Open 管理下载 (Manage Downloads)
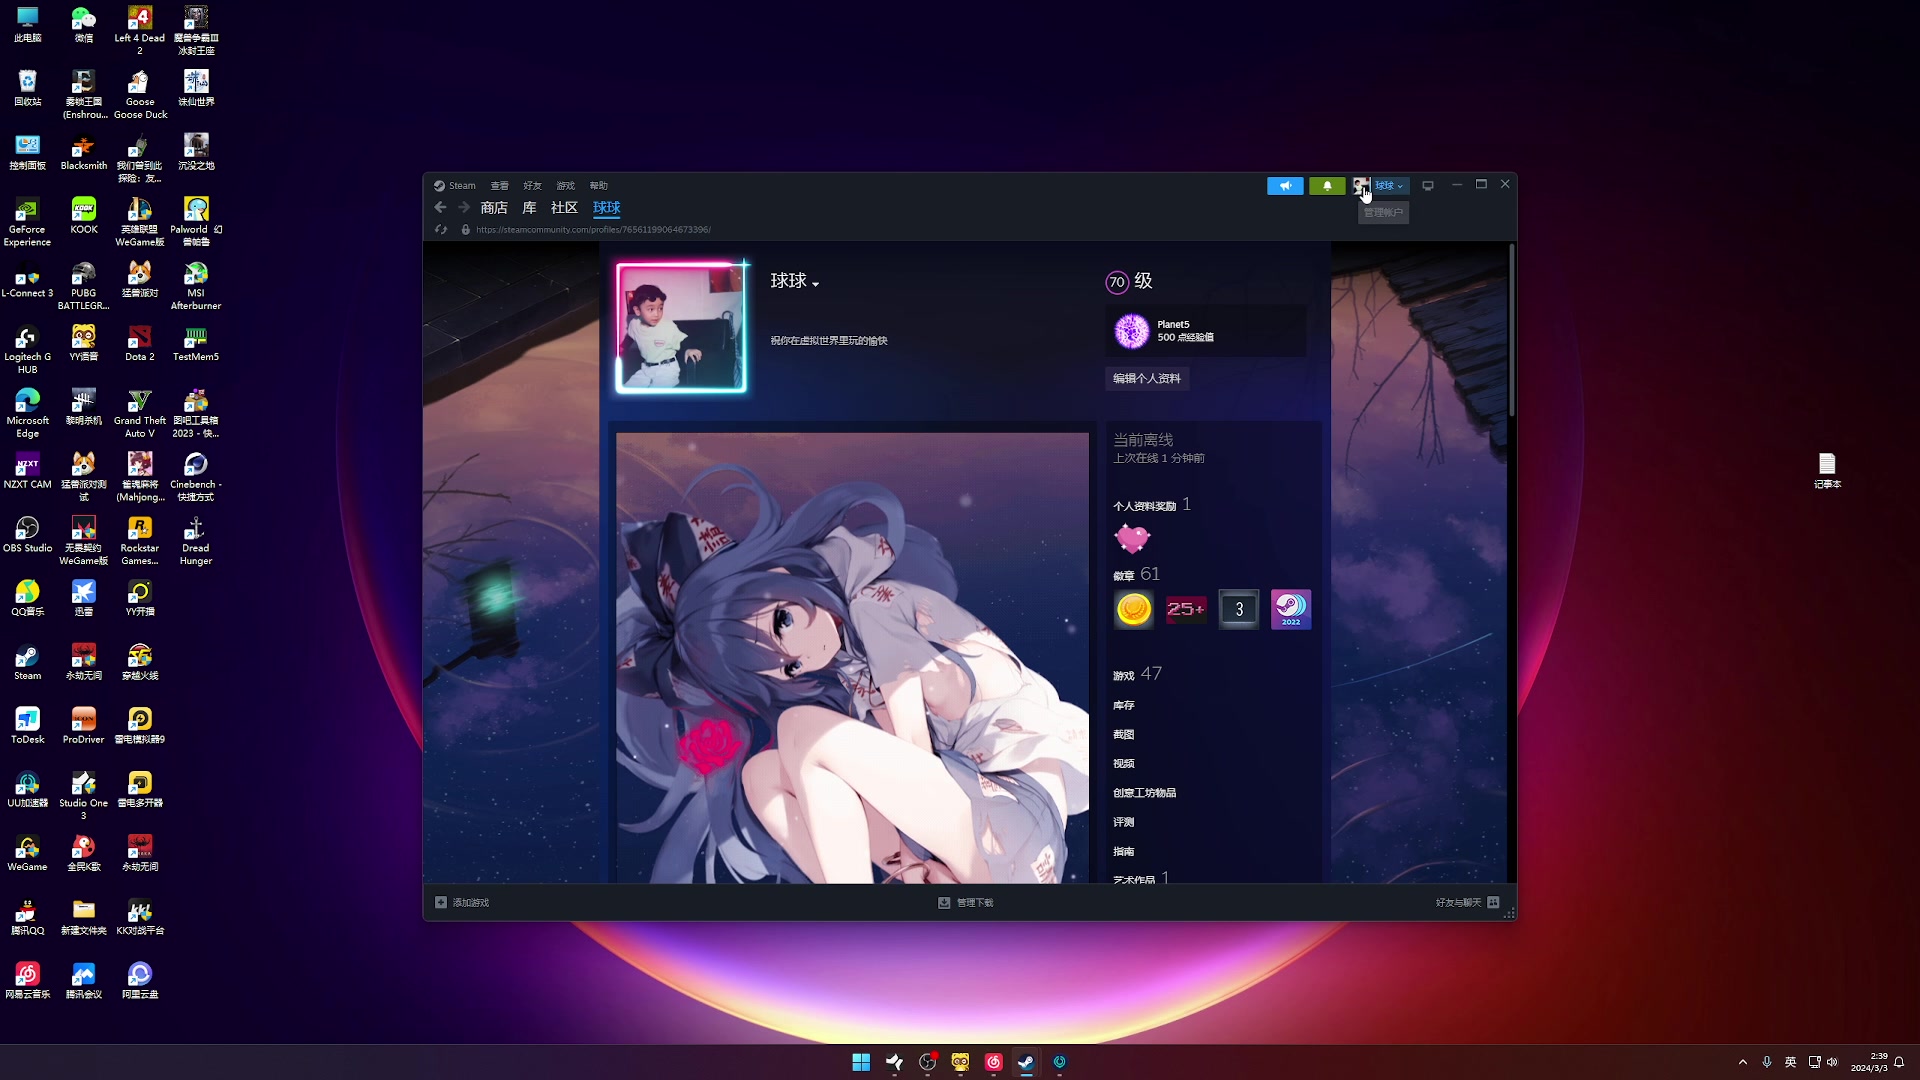This screenshot has height=1080, width=1920. pos(966,903)
